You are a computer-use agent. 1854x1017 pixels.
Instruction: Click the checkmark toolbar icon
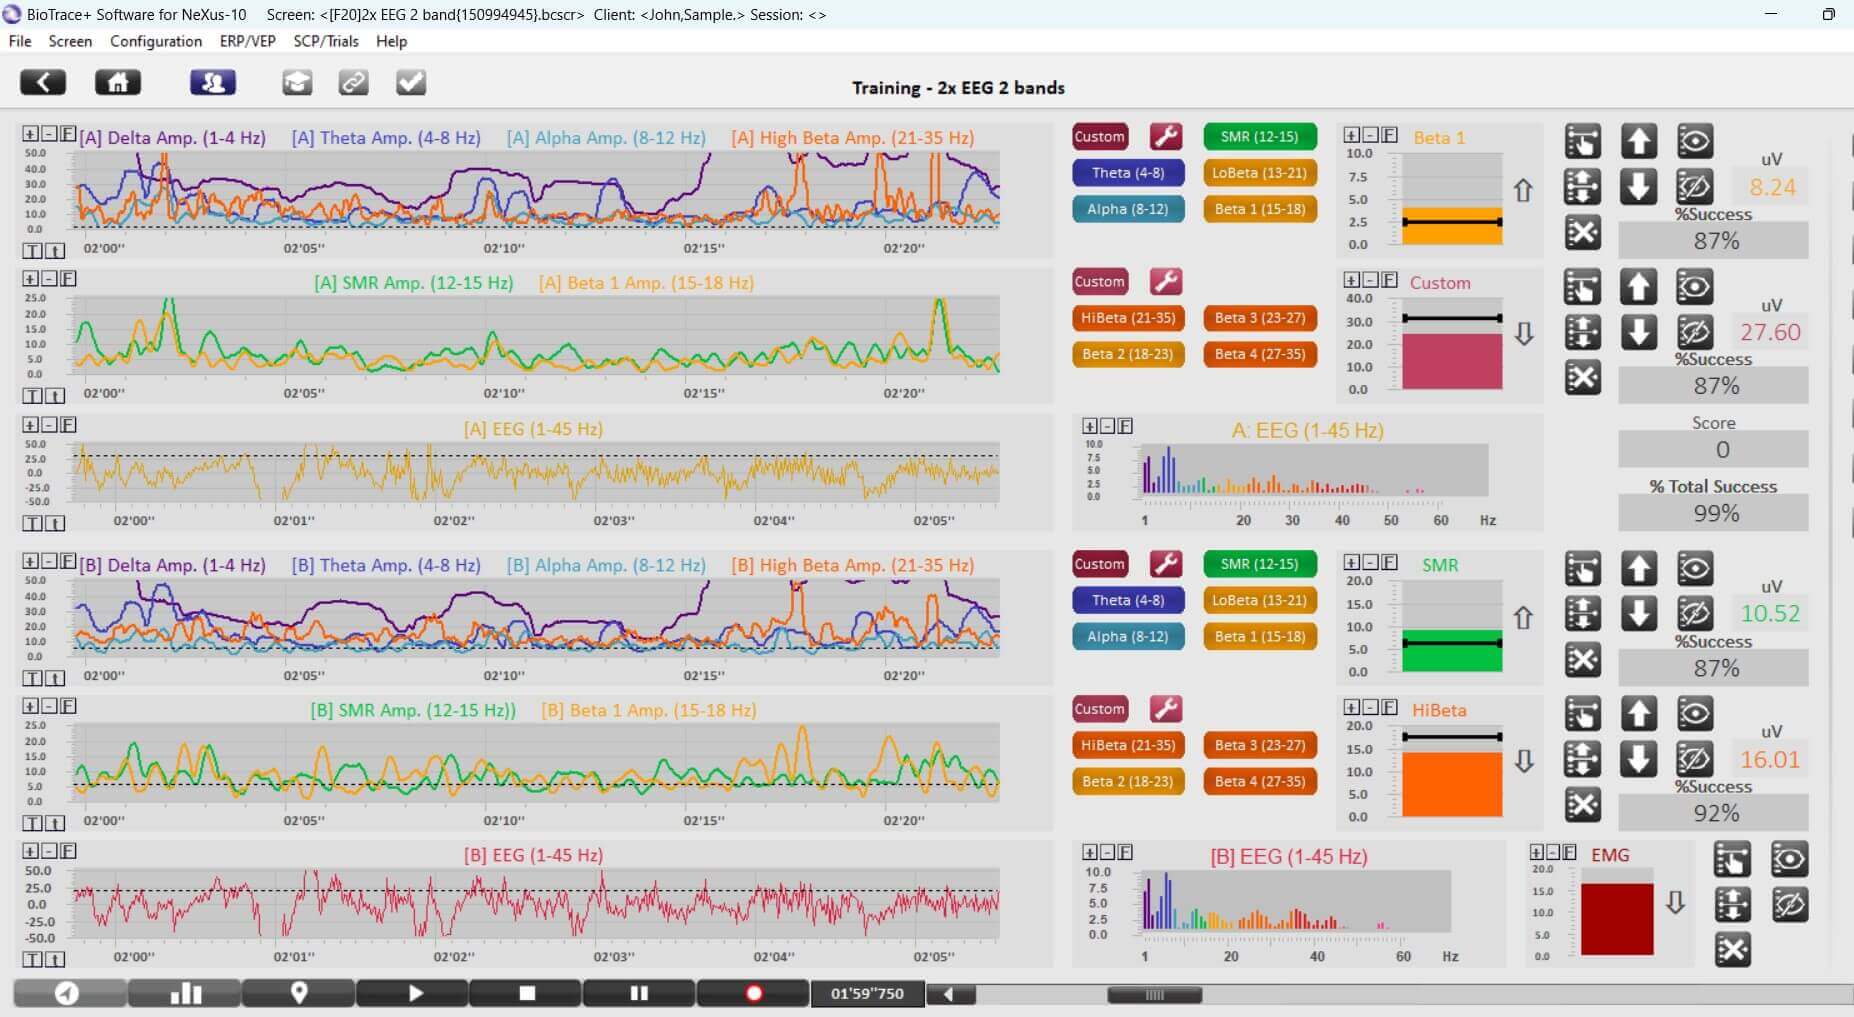411,82
